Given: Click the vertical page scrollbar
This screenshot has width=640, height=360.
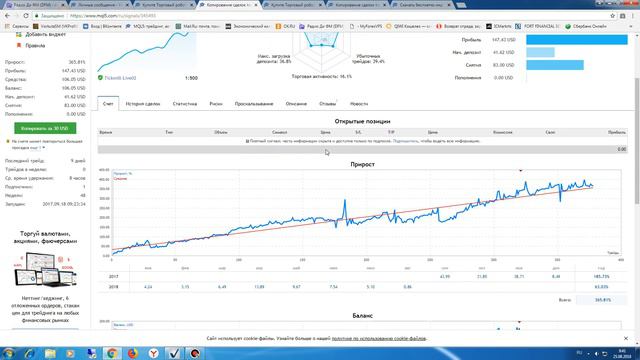Looking at the screenshot, I should coord(637,141).
